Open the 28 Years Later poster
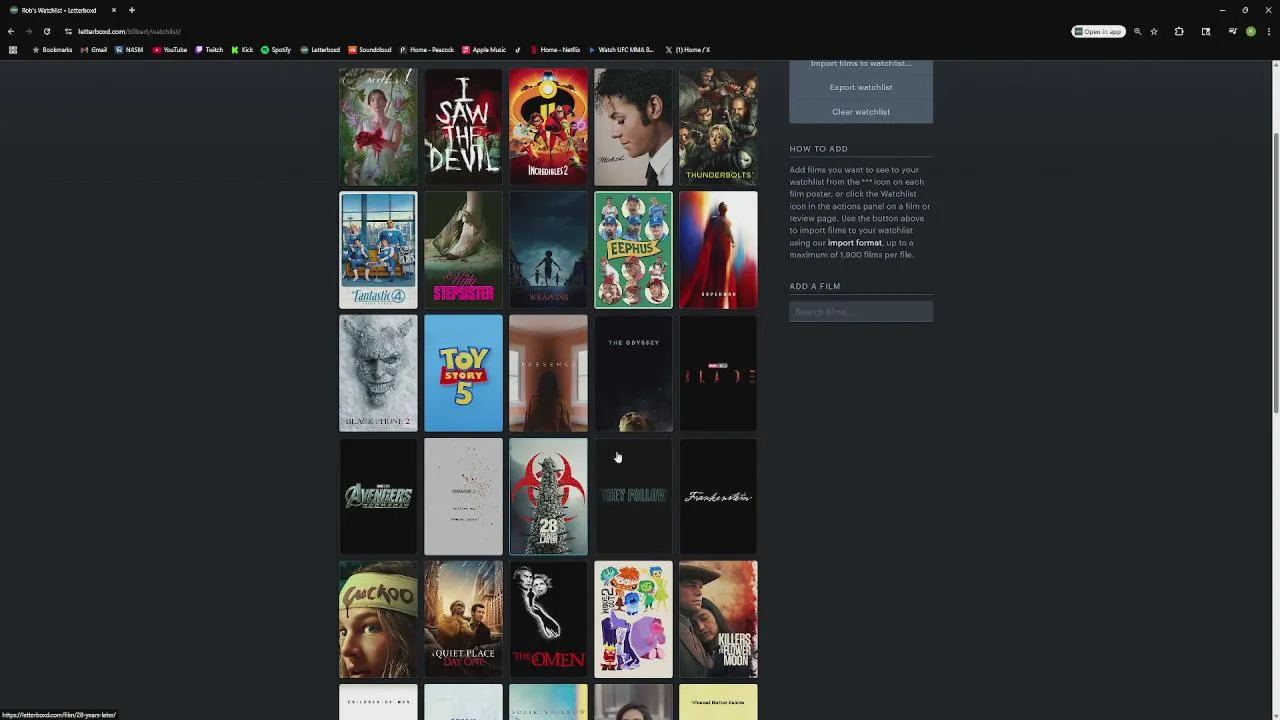The width and height of the screenshot is (1280, 720). pyautogui.click(x=548, y=496)
